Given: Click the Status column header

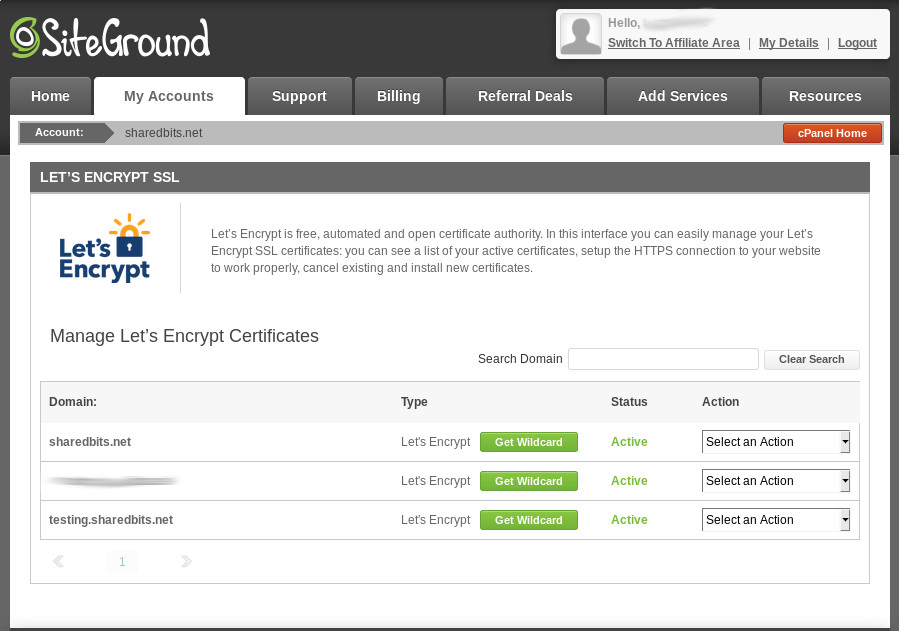Looking at the screenshot, I should [x=629, y=402].
